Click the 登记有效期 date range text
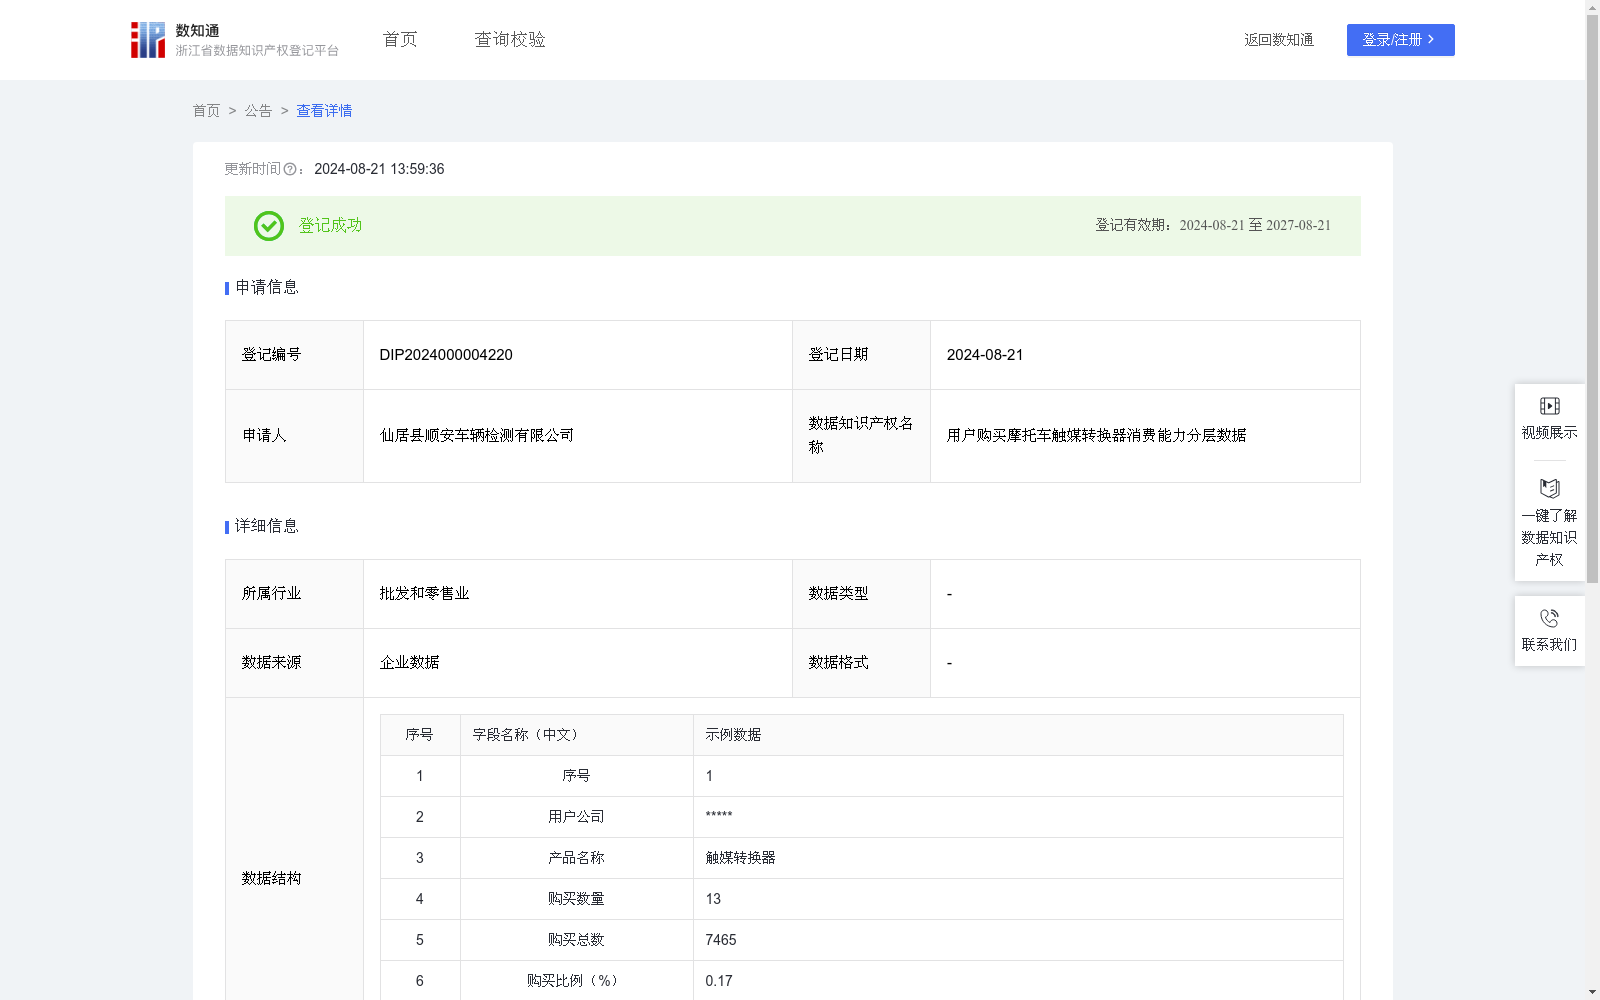The image size is (1600, 1000). (1213, 226)
